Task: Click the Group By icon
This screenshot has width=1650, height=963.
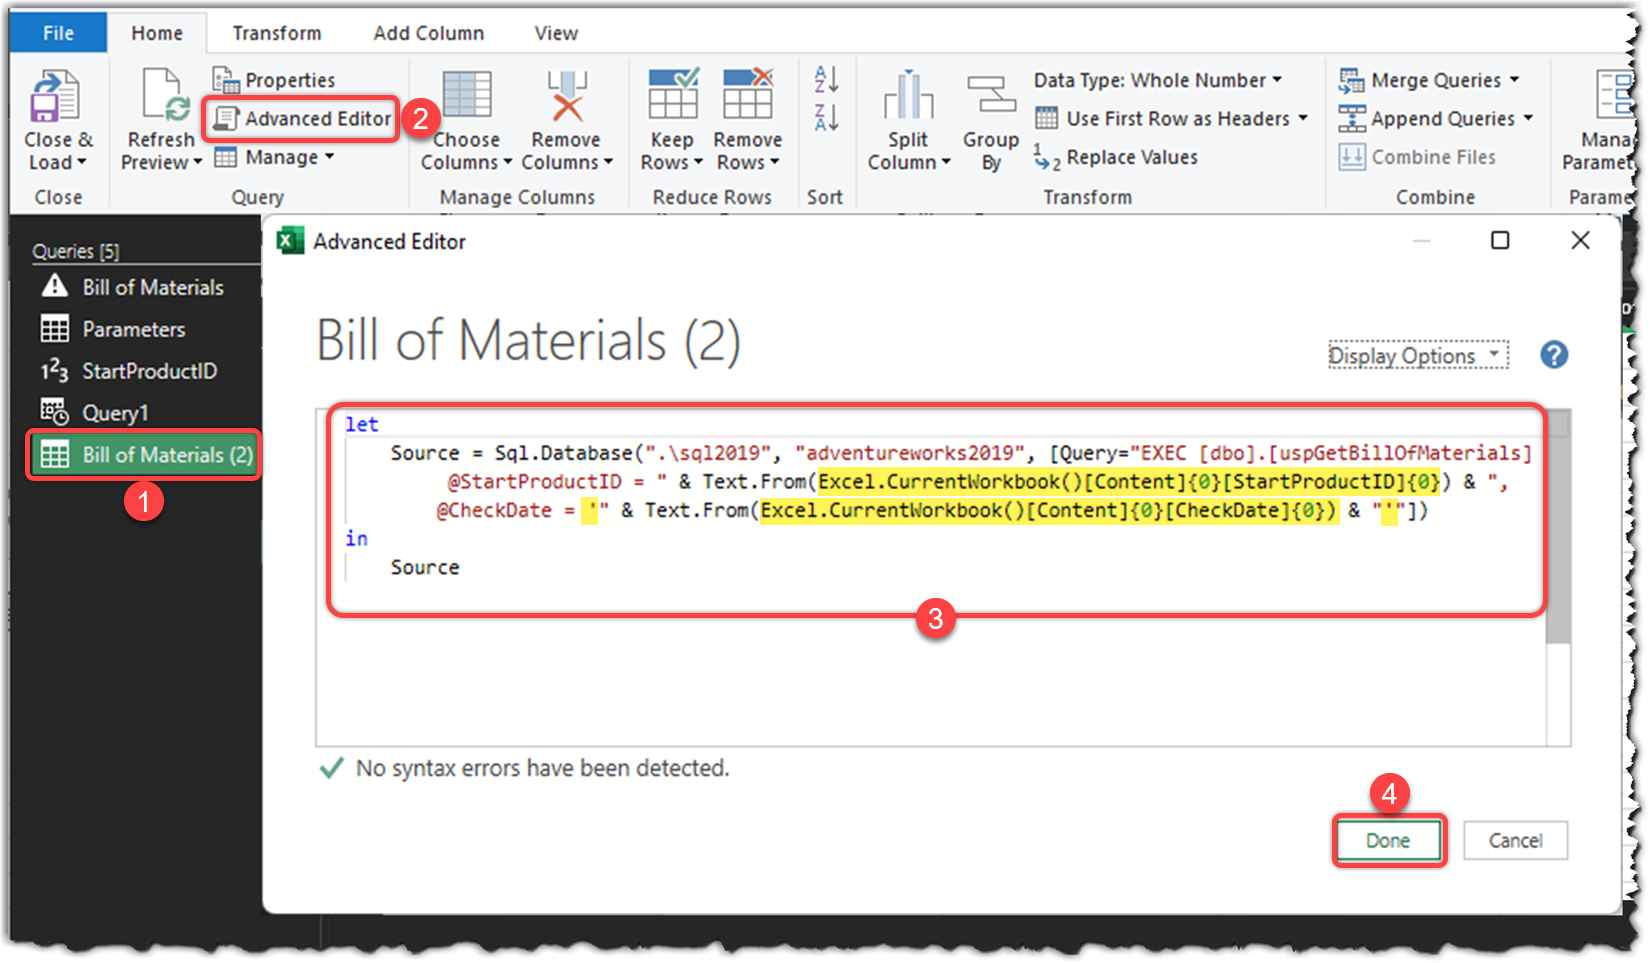Action: [x=991, y=96]
